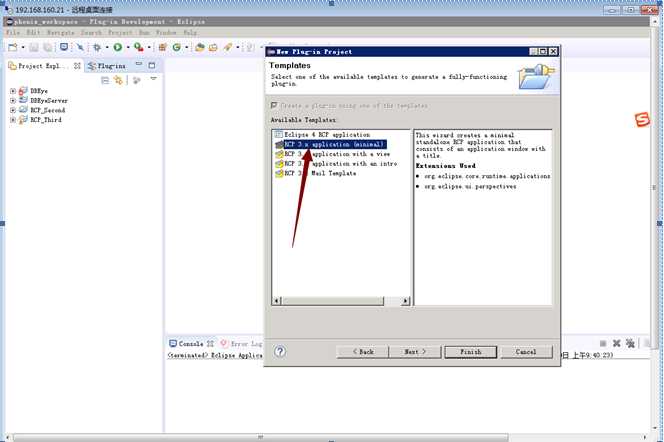
Task: Close the Project Explorer view tab
Action: (77, 66)
